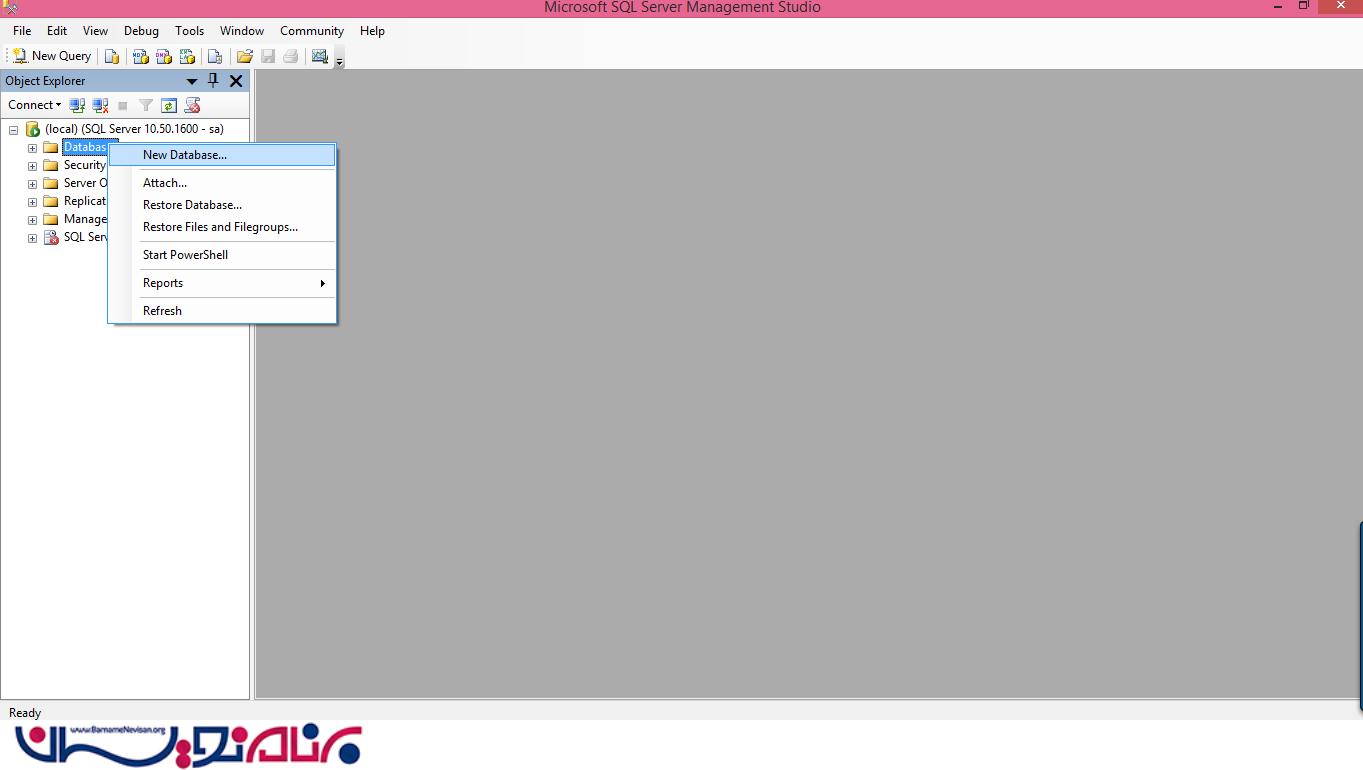This screenshot has width=1363, height=770.
Task: Choose Restore Files and Filegroups...
Action: [x=222, y=227]
